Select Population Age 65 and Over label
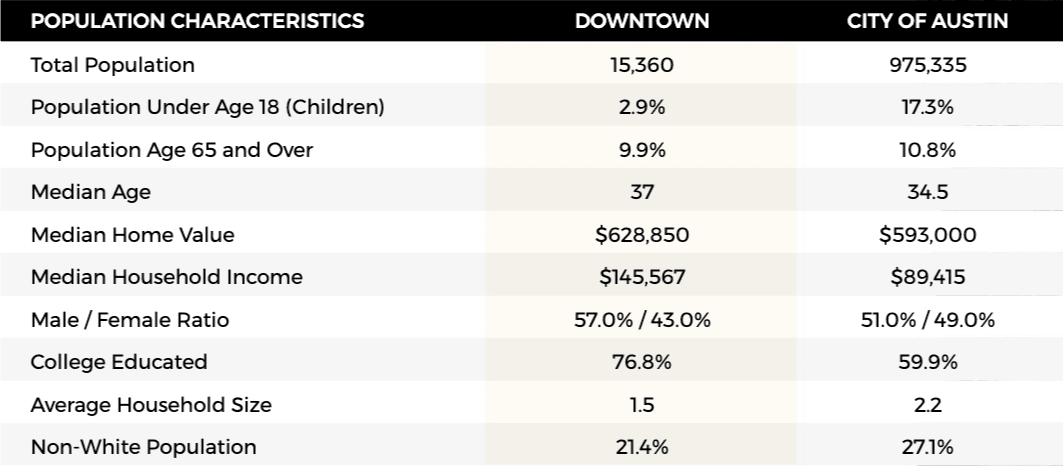Screen dimensions: 1063x466 [172, 150]
